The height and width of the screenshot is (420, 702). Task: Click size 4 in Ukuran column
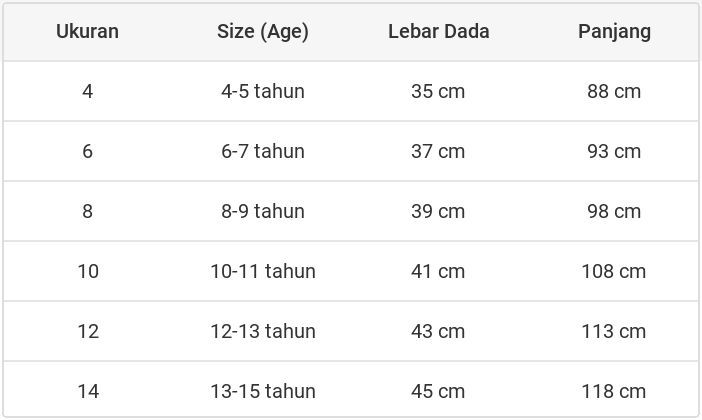click(88, 91)
